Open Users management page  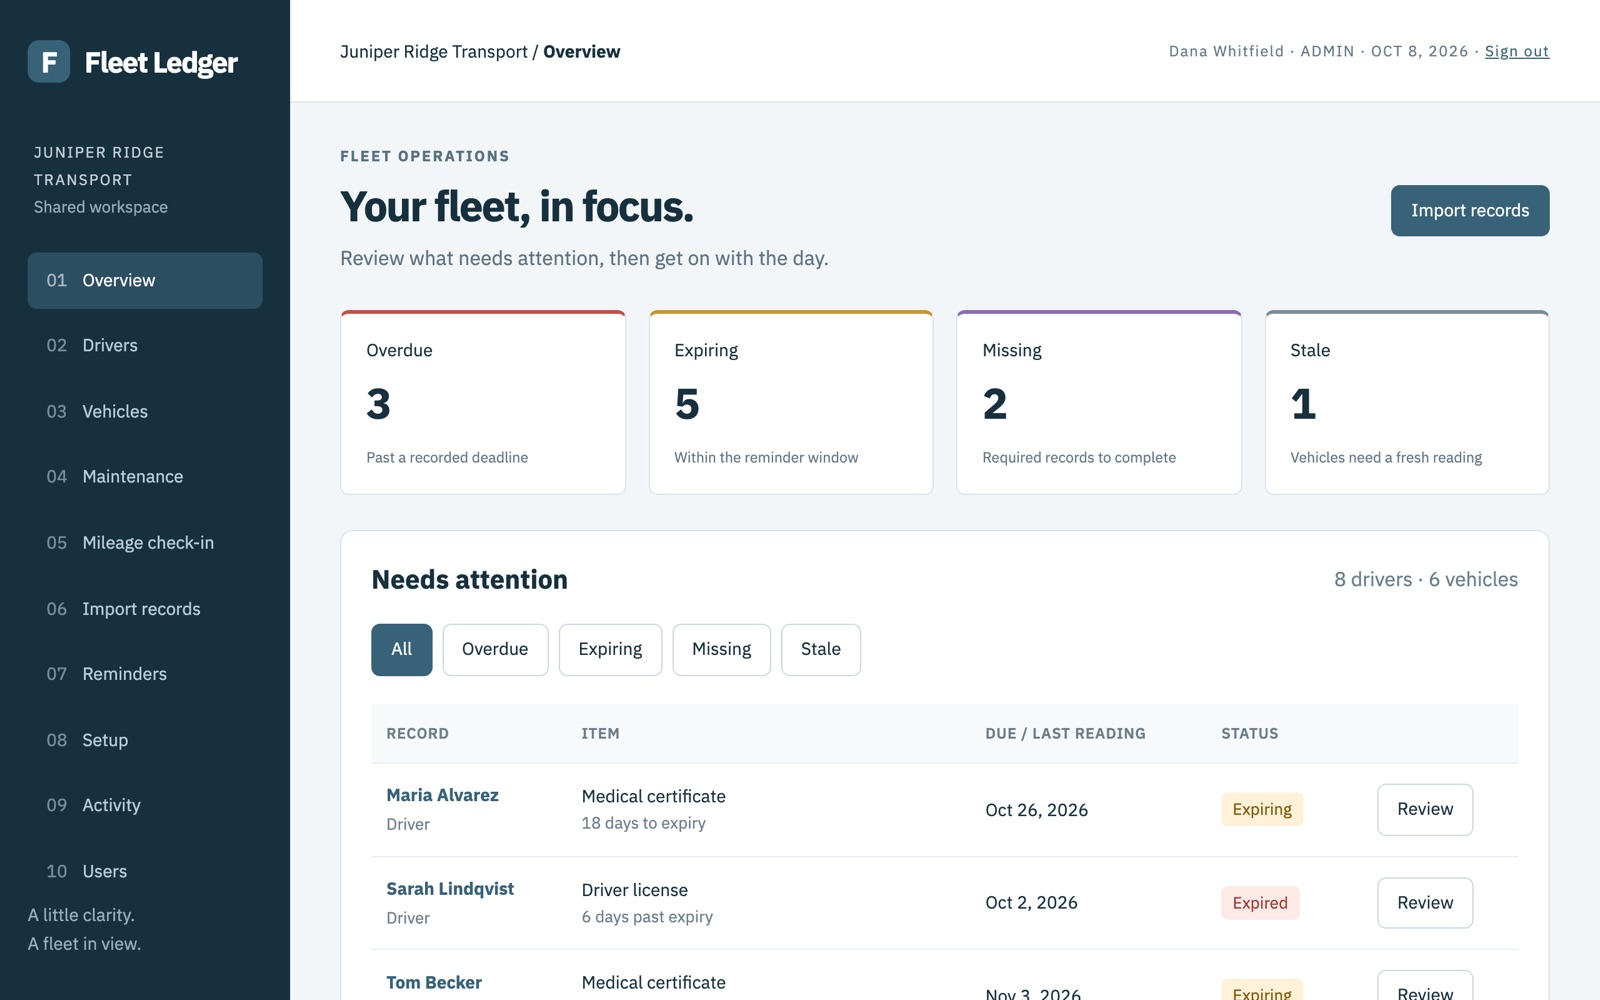[145, 871]
